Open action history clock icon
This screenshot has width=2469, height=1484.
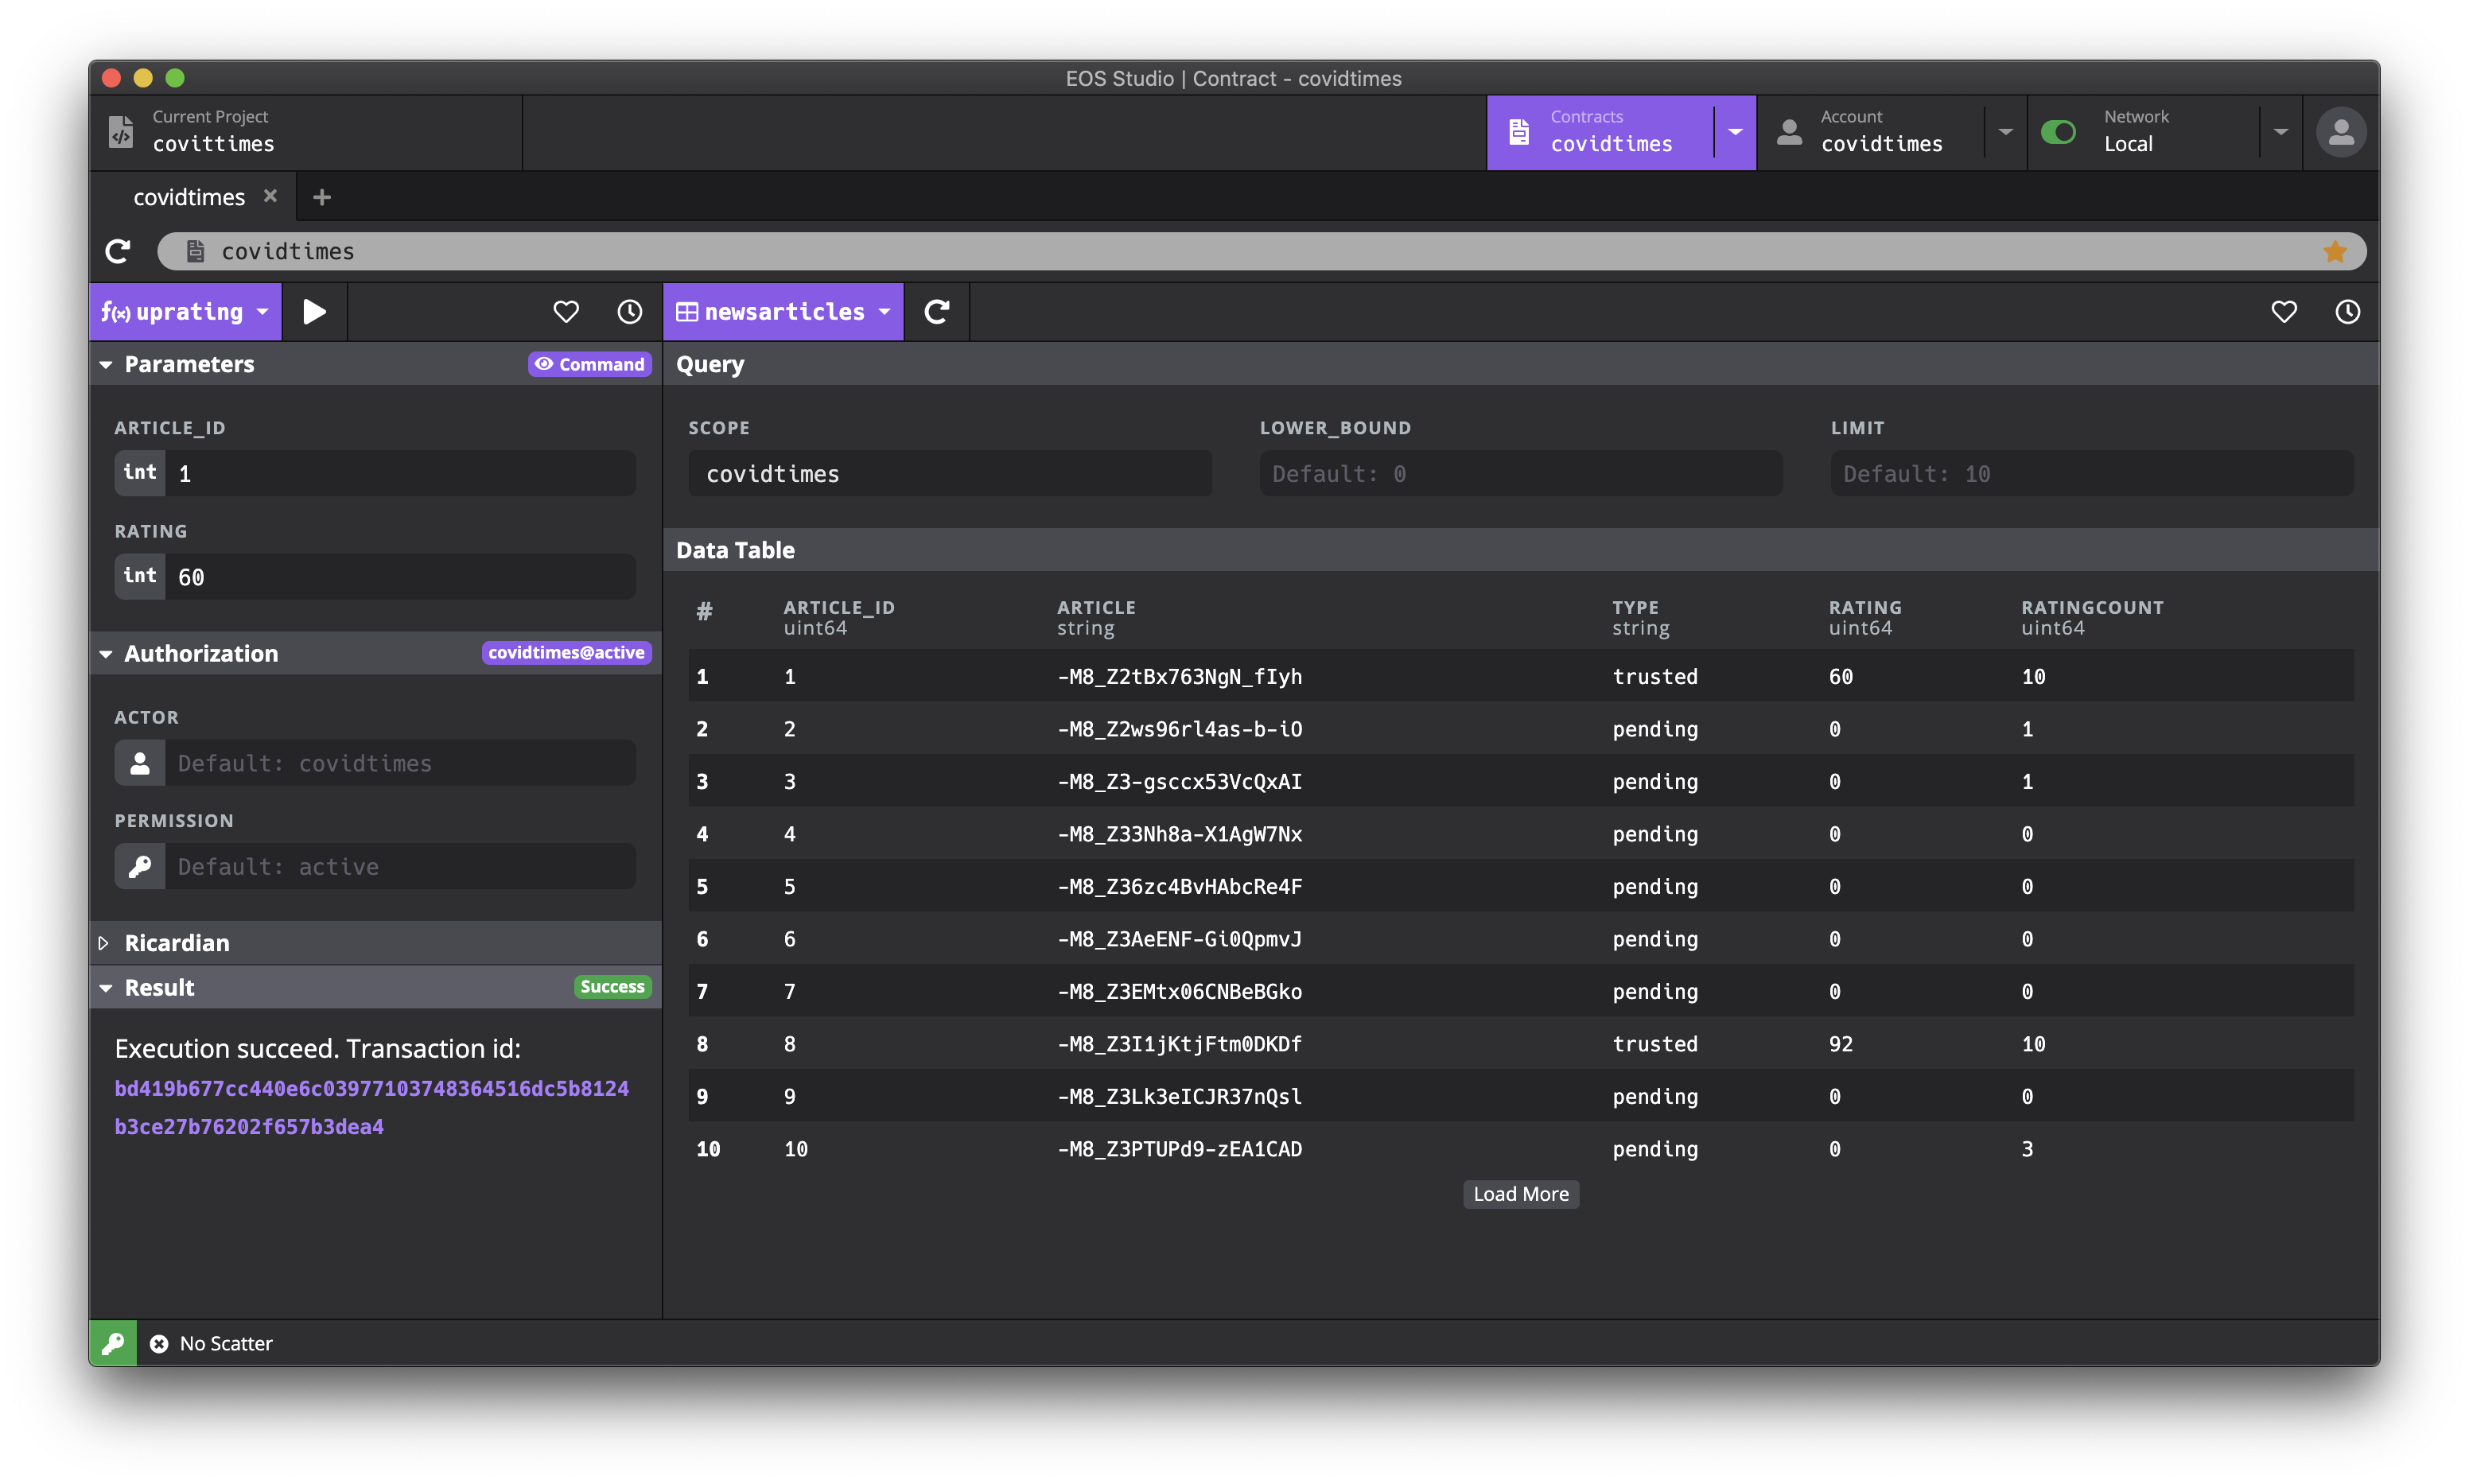point(629,312)
